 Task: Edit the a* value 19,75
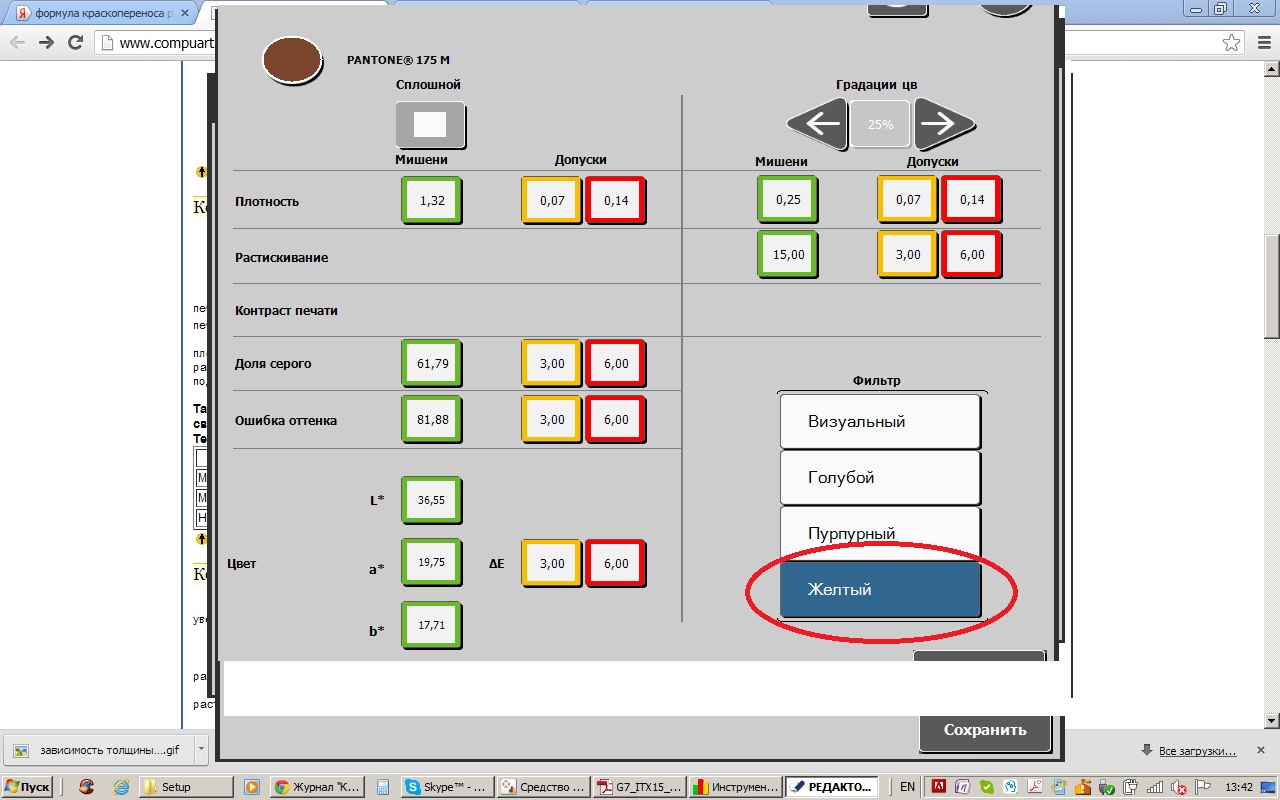pyautogui.click(x=431, y=562)
